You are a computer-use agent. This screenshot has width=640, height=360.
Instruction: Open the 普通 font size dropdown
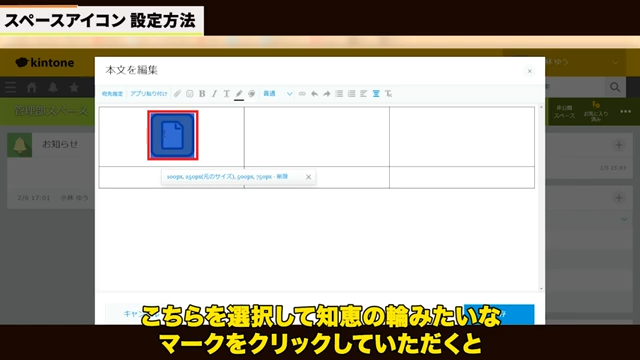[x=278, y=94]
